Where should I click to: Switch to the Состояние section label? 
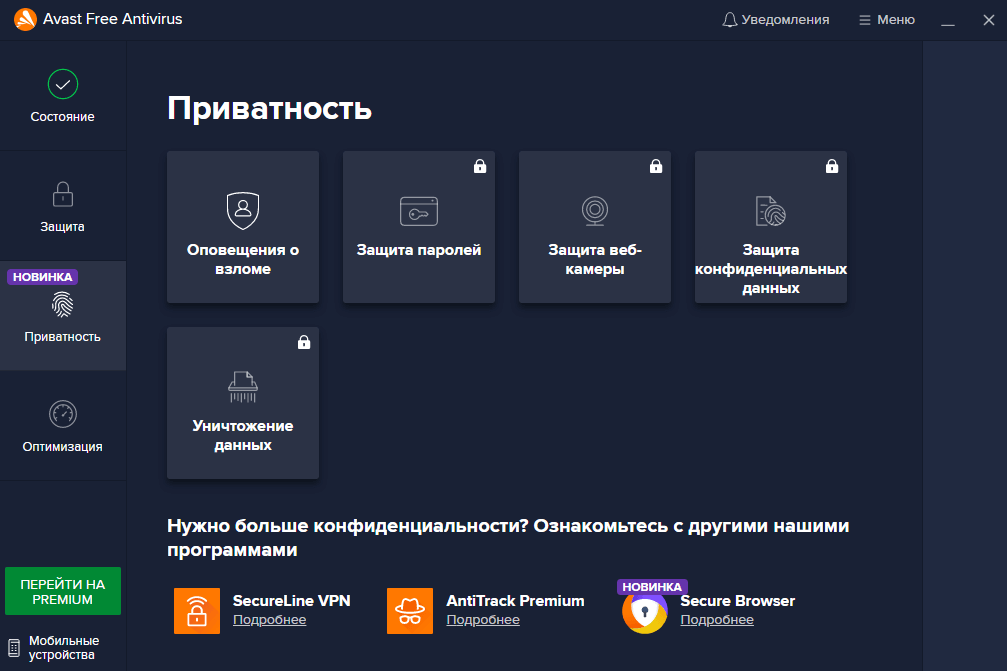click(x=62, y=117)
